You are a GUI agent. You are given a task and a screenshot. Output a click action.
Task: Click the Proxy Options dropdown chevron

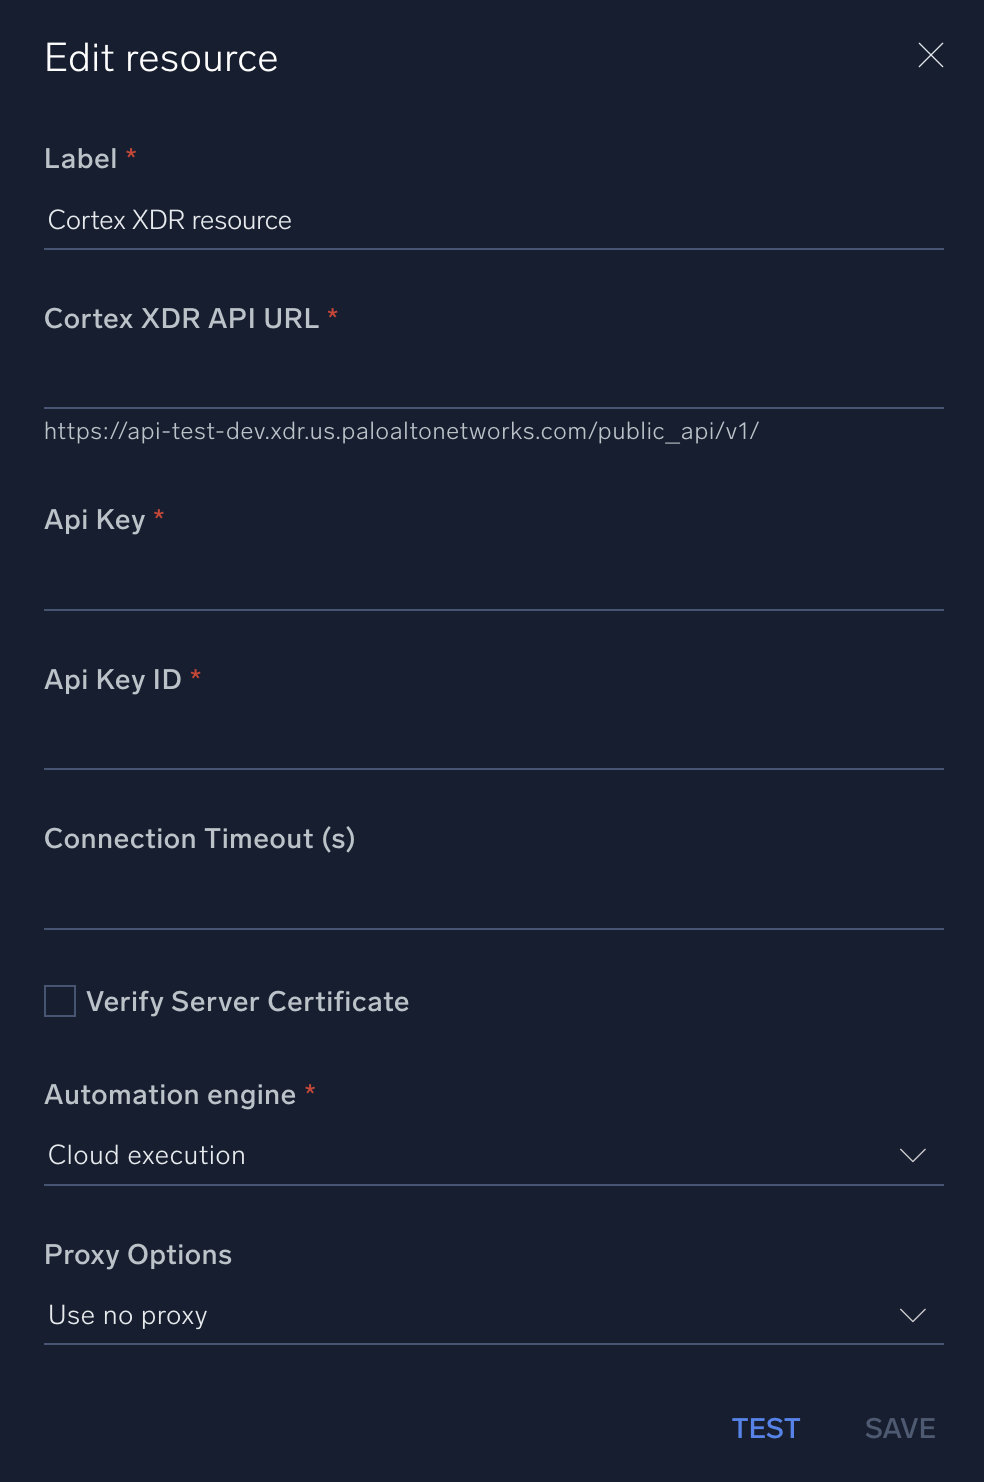tap(912, 1315)
